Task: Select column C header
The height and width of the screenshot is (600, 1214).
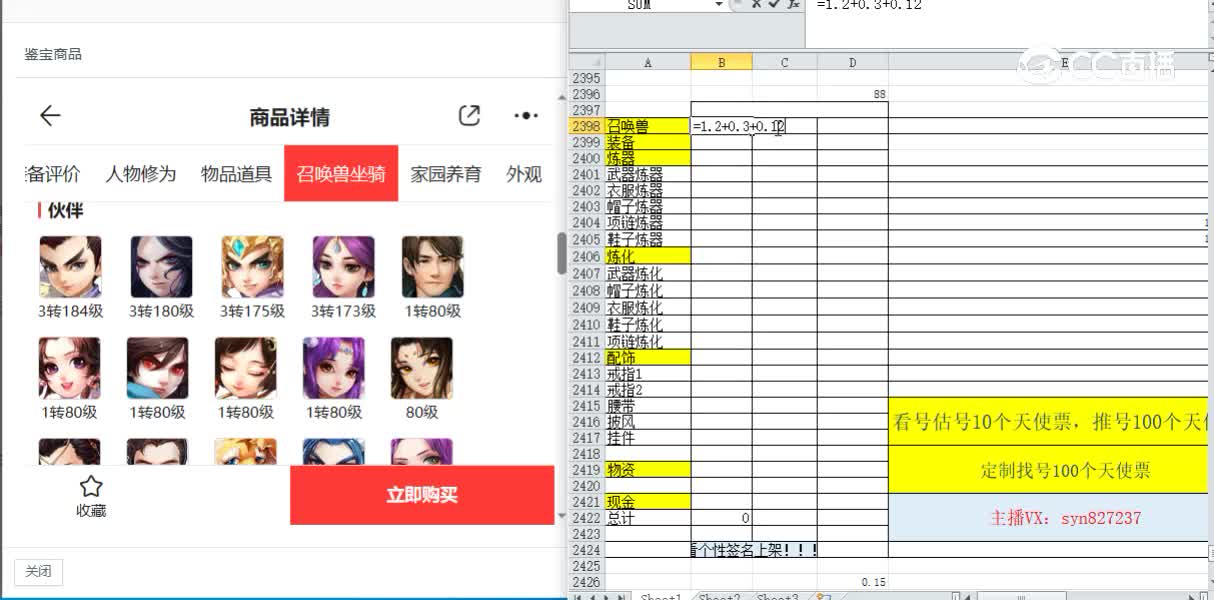Action: click(x=785, y=62)
